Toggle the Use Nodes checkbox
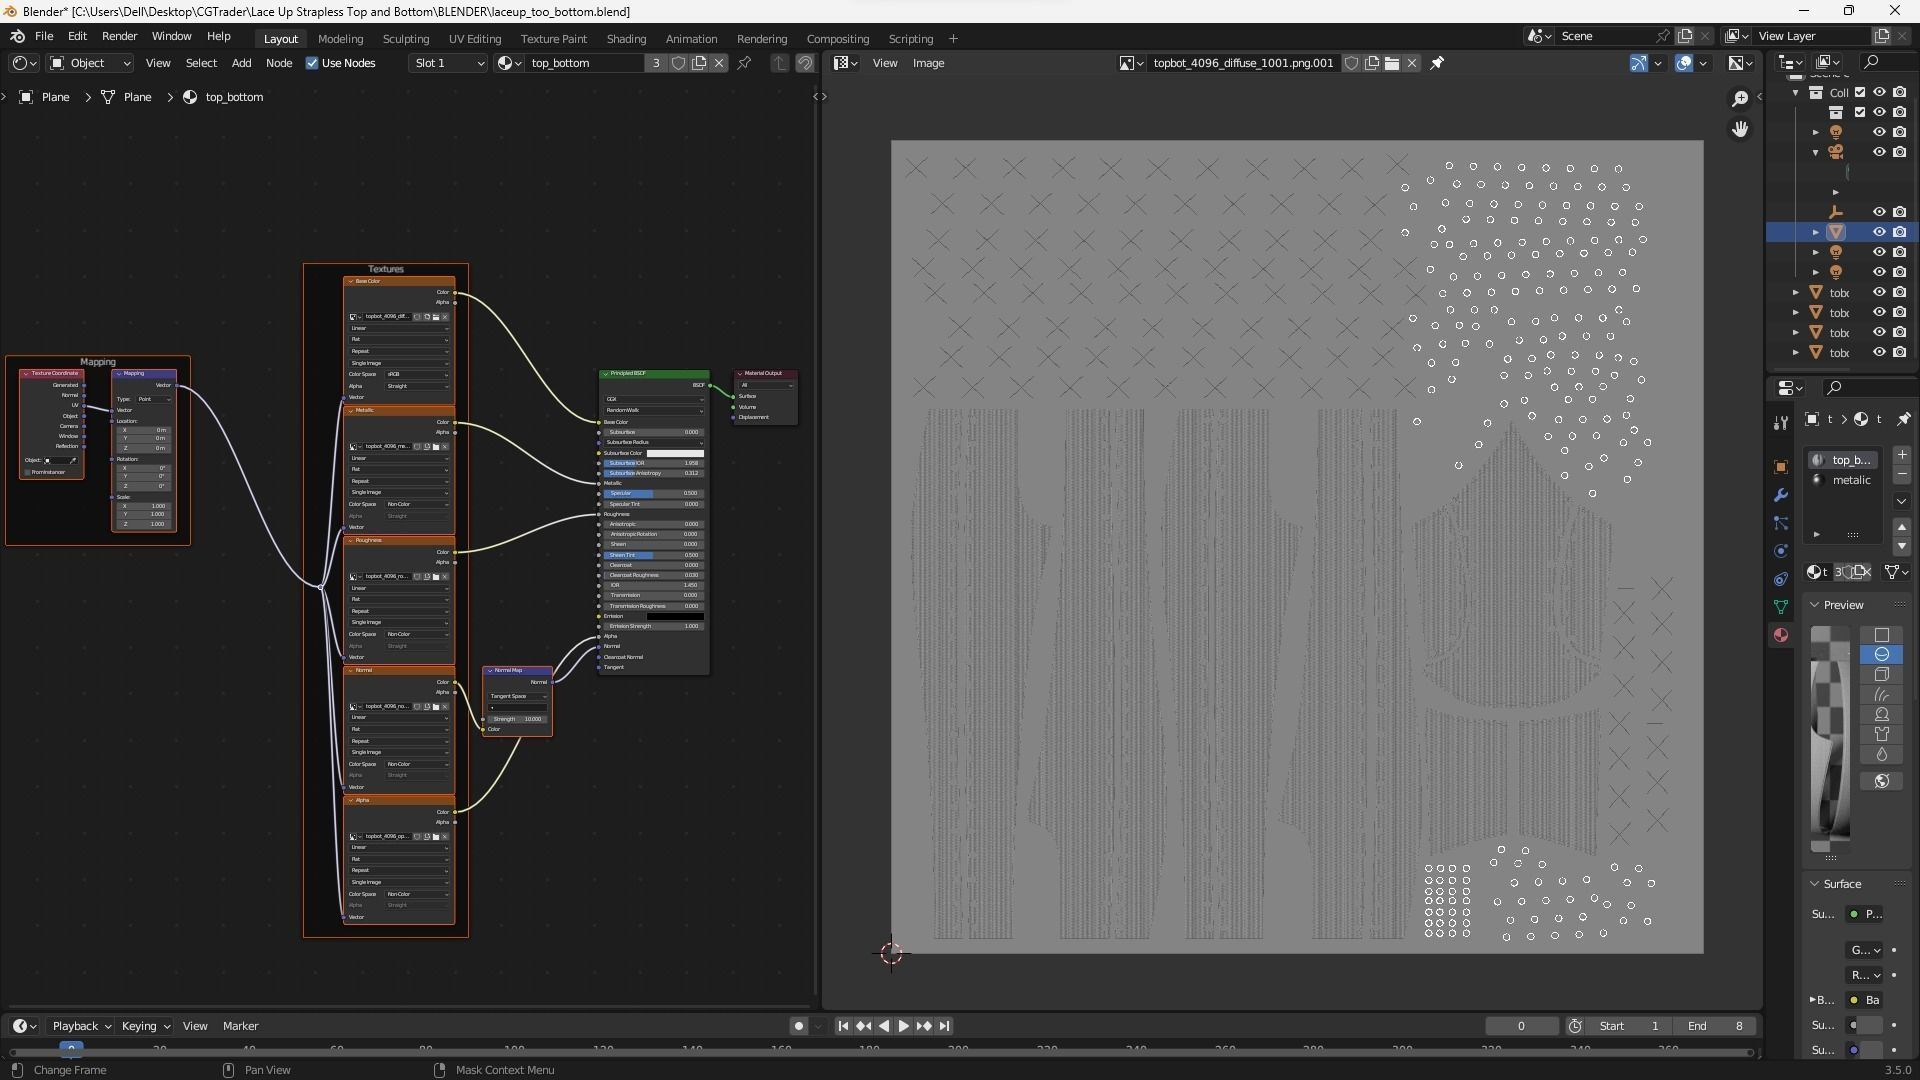The image size is (1920, 1080). coord(312,63)
